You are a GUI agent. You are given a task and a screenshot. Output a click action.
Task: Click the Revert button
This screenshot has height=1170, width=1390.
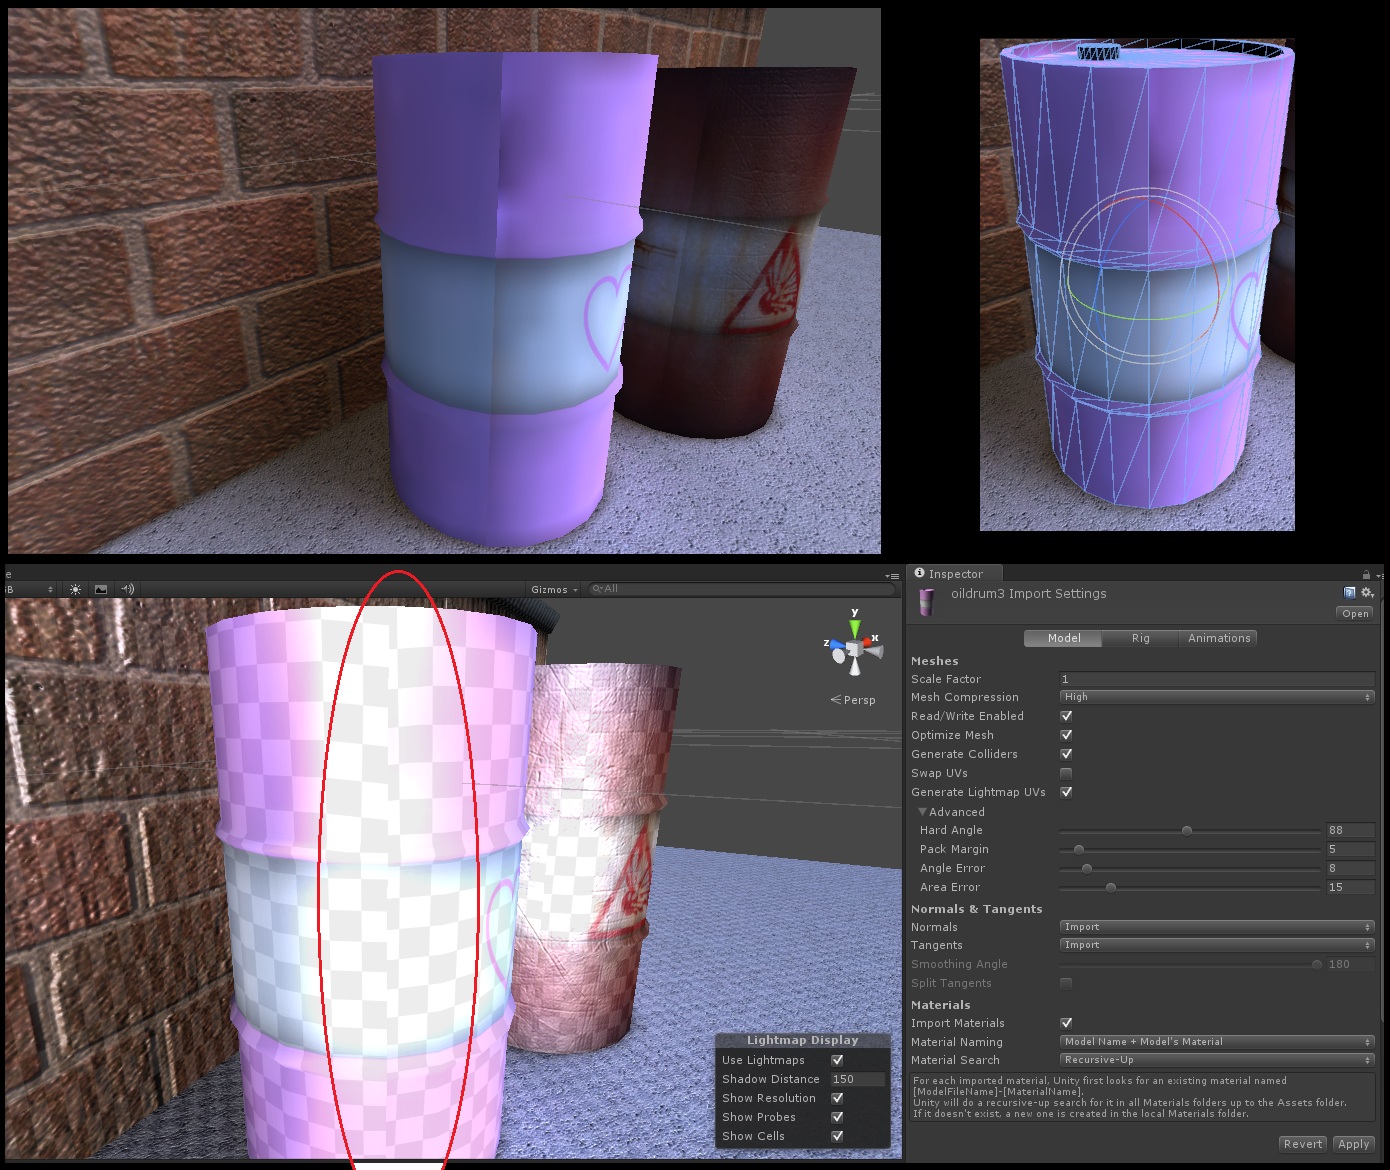tap(1303, 1144)
